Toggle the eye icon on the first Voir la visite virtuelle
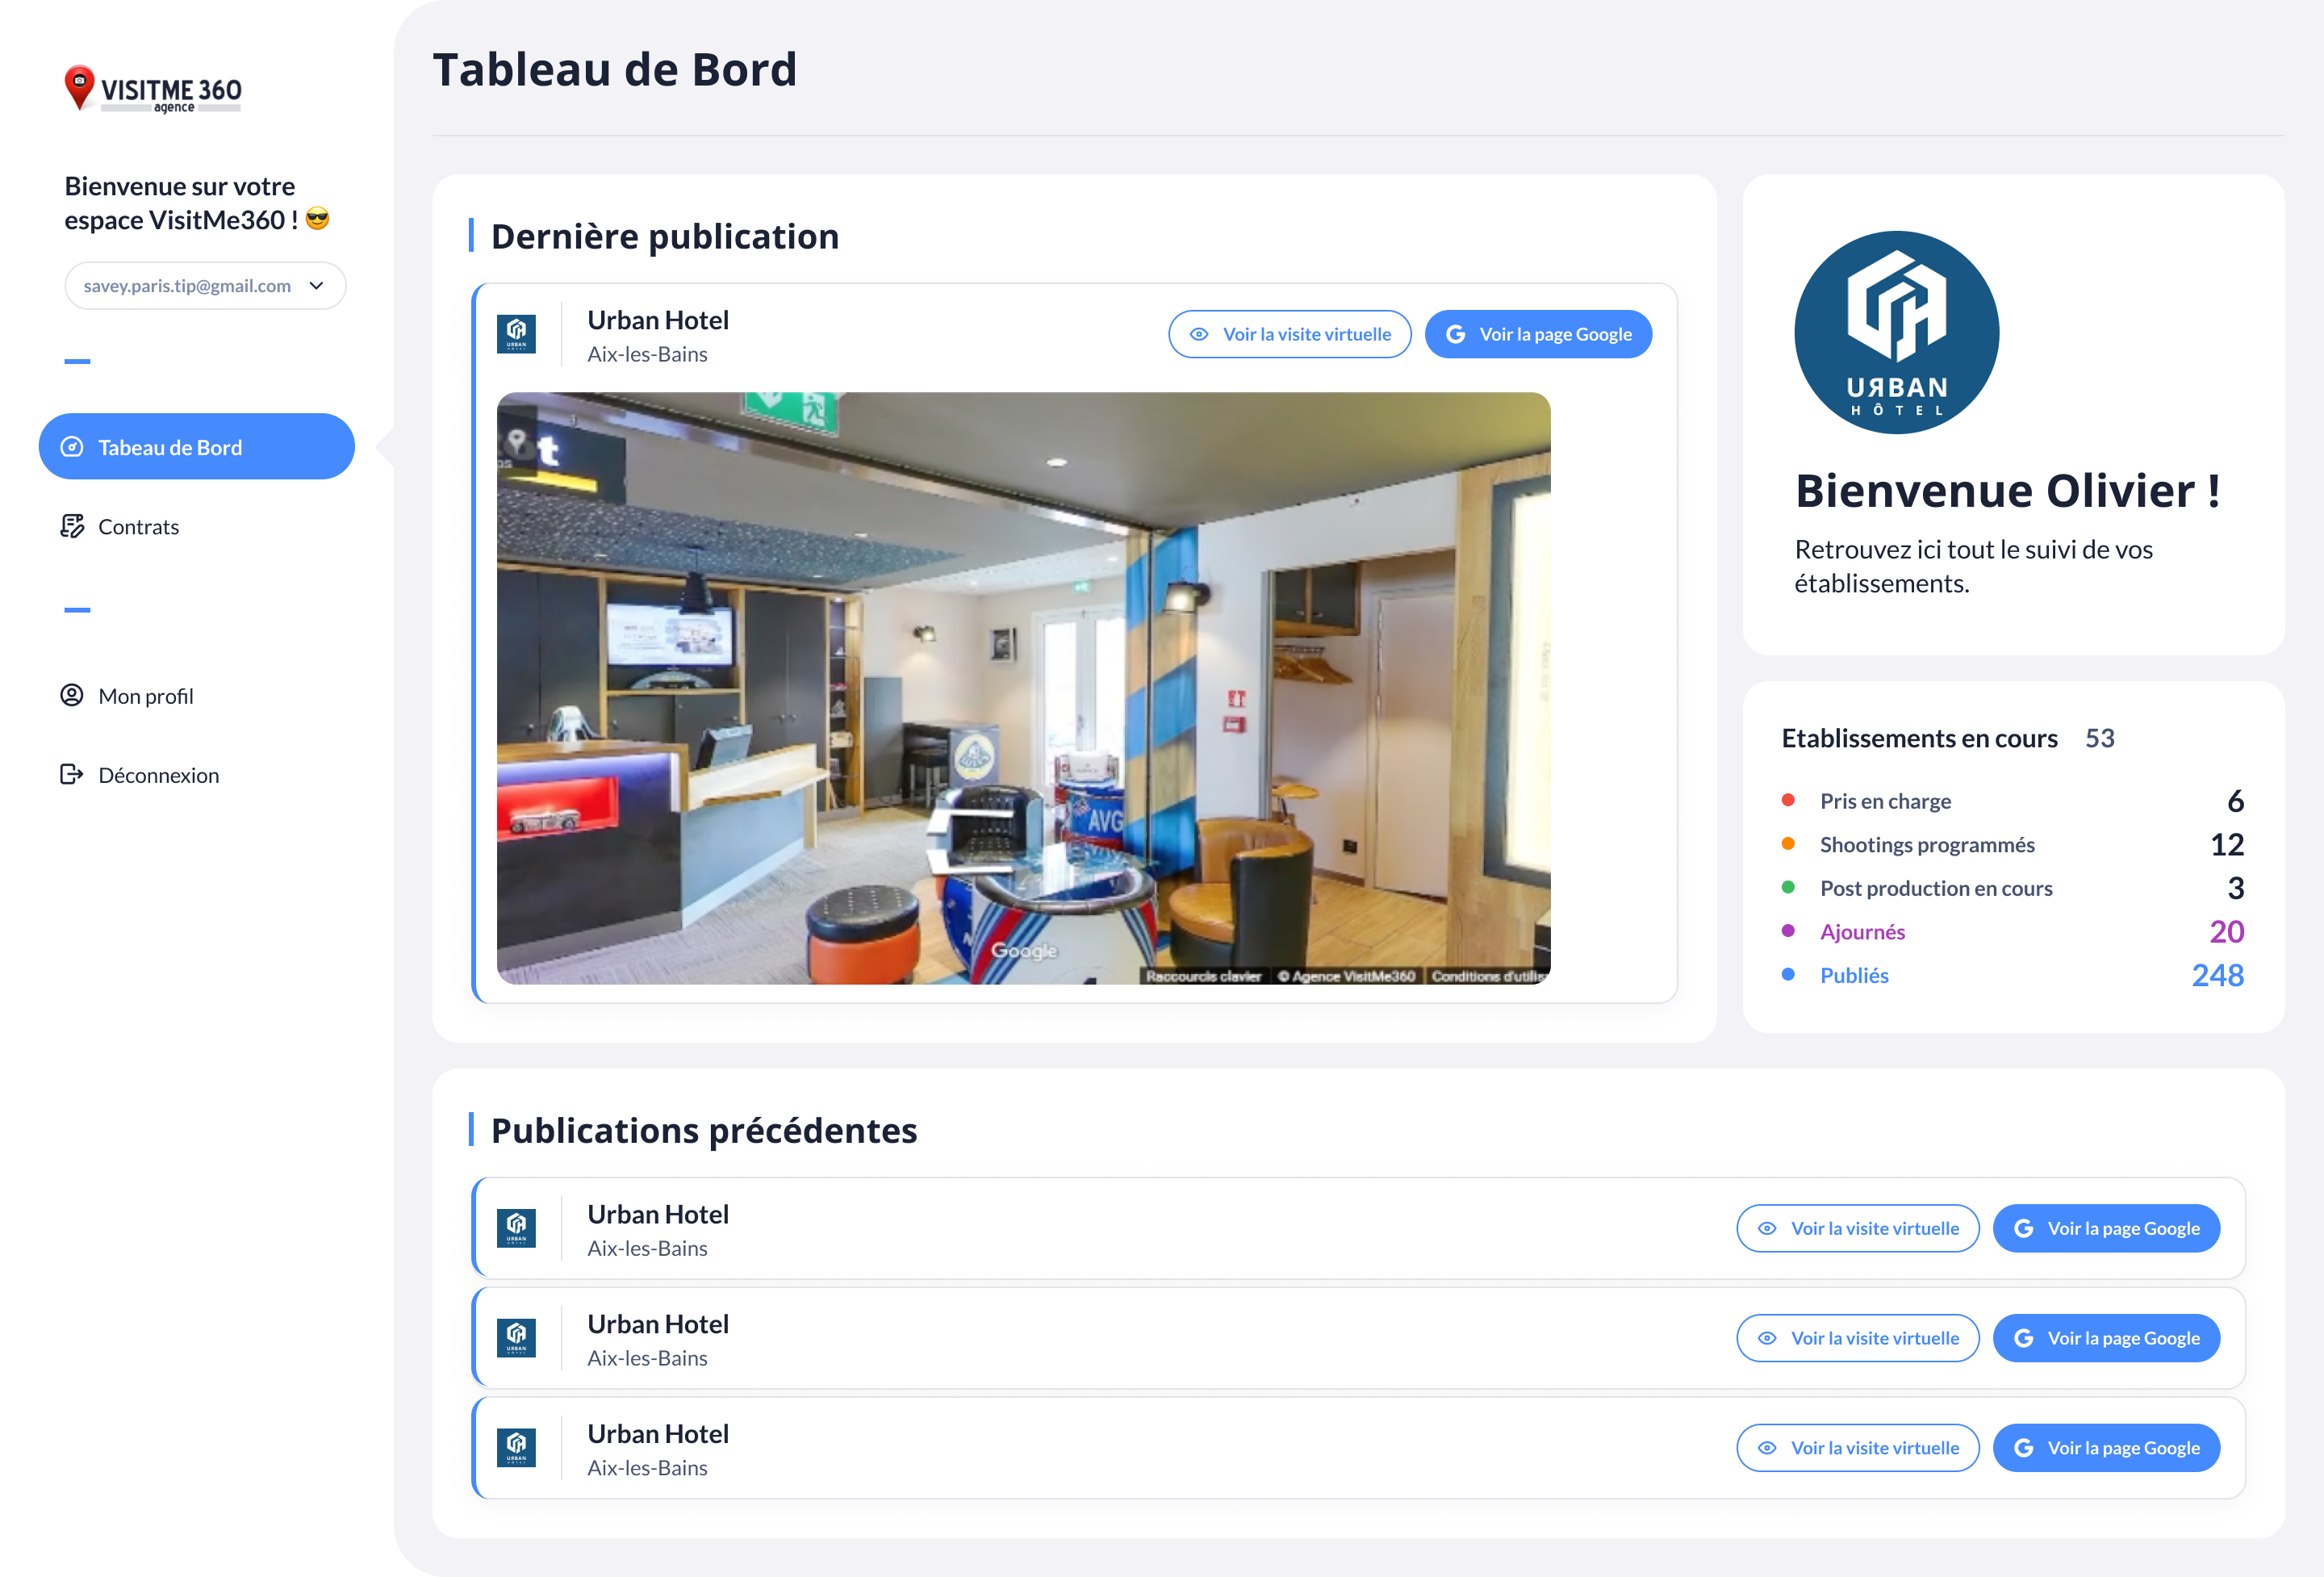 coord(1199,334)
